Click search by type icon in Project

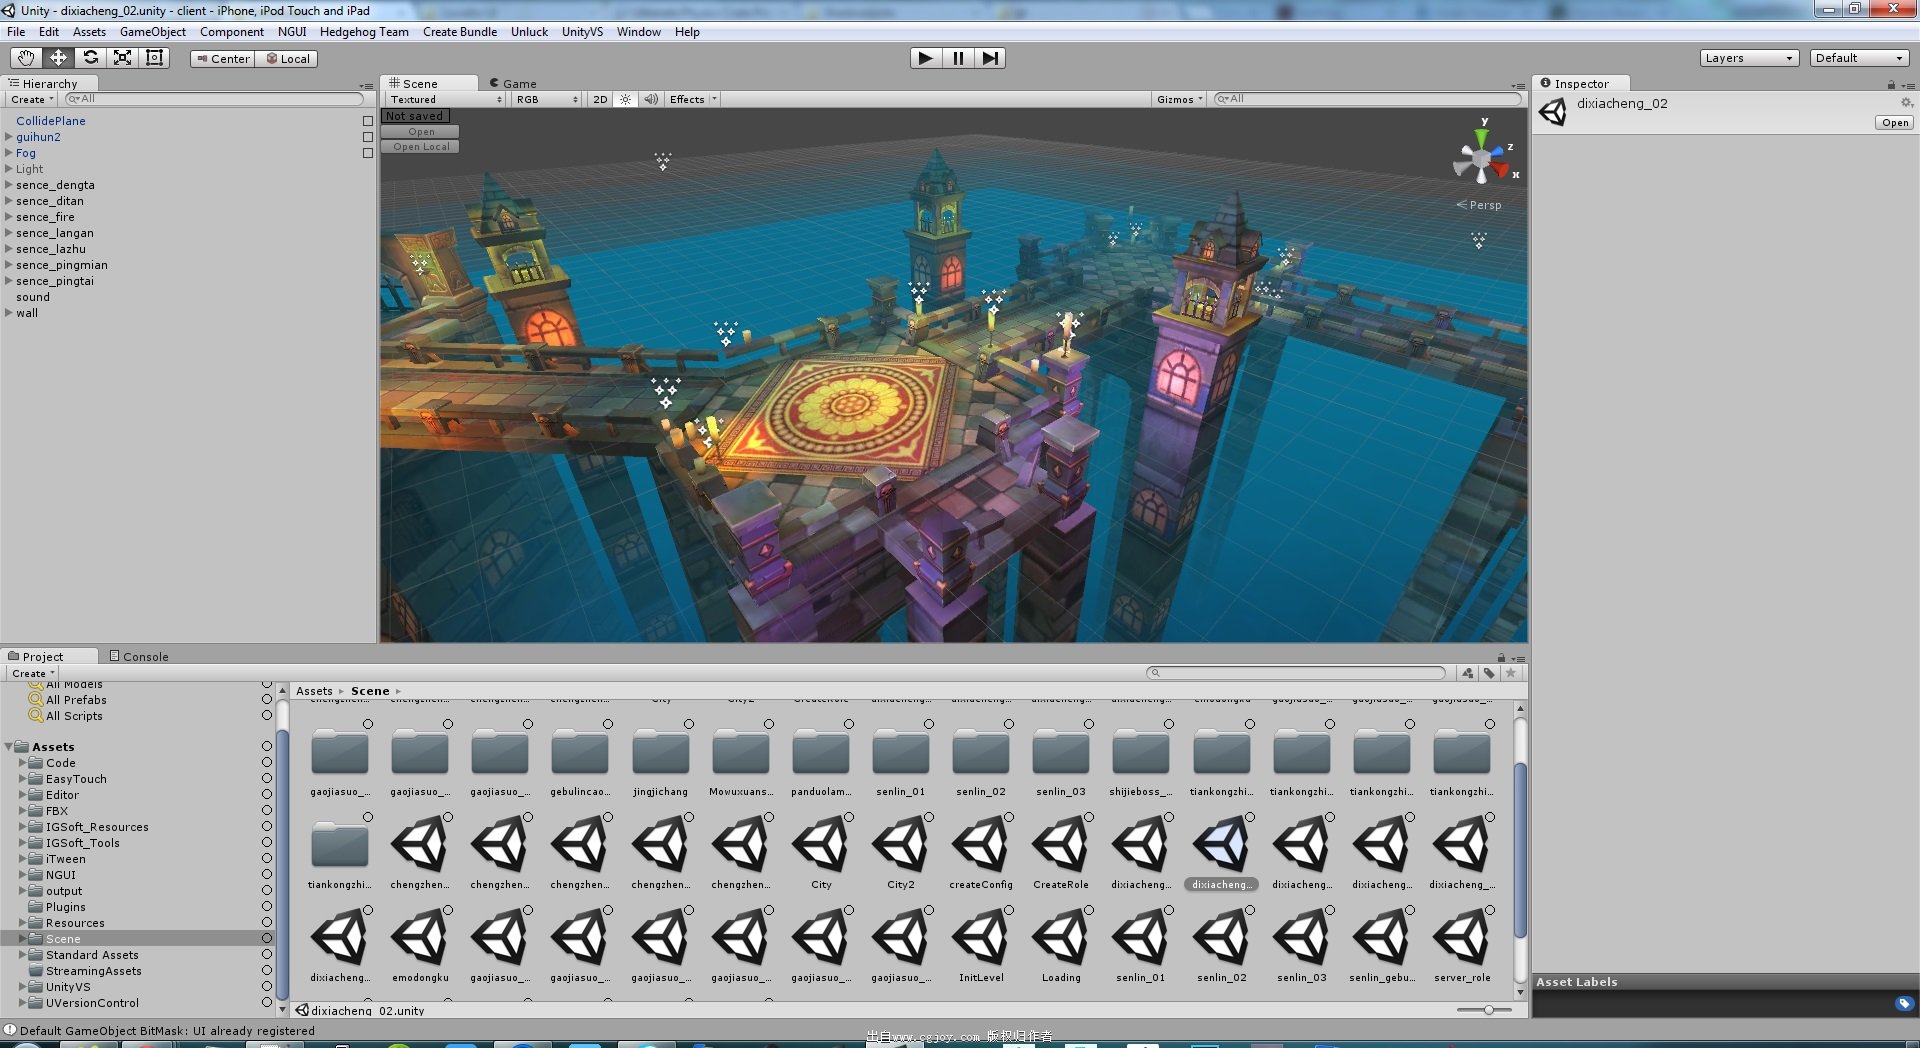click(1468, 673)
